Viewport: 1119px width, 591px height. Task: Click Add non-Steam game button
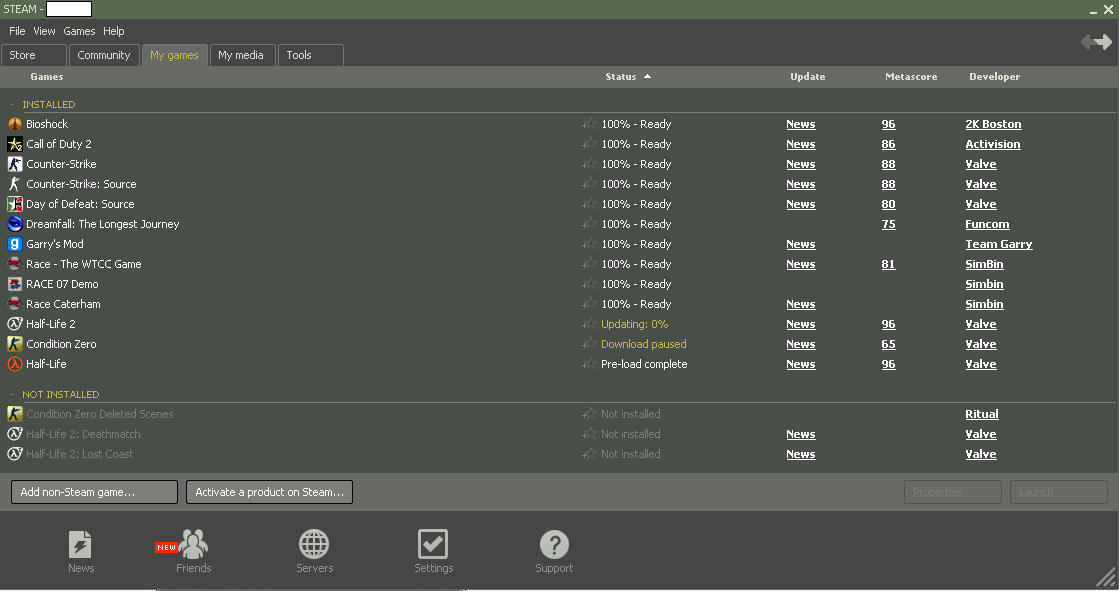[x=94, y=492]
